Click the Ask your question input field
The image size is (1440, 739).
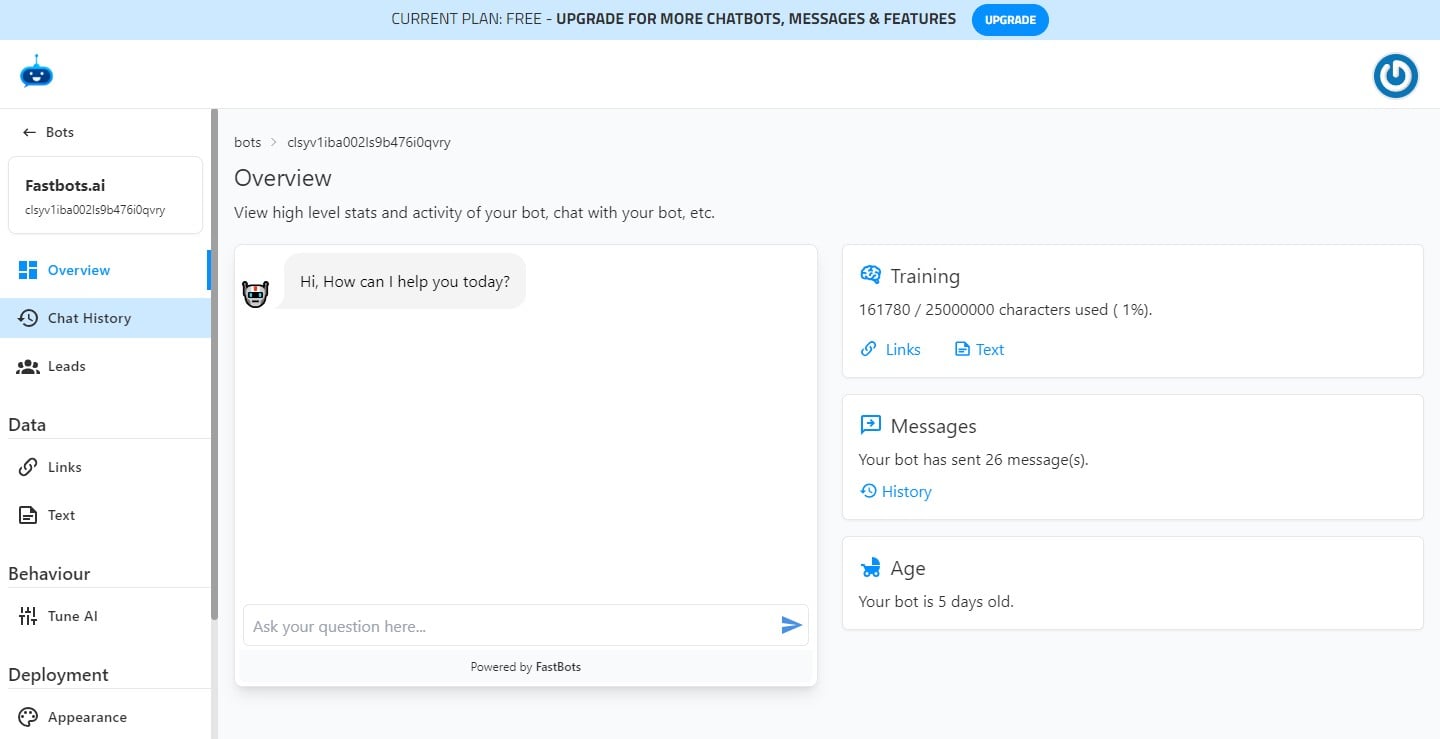[450, 624]
